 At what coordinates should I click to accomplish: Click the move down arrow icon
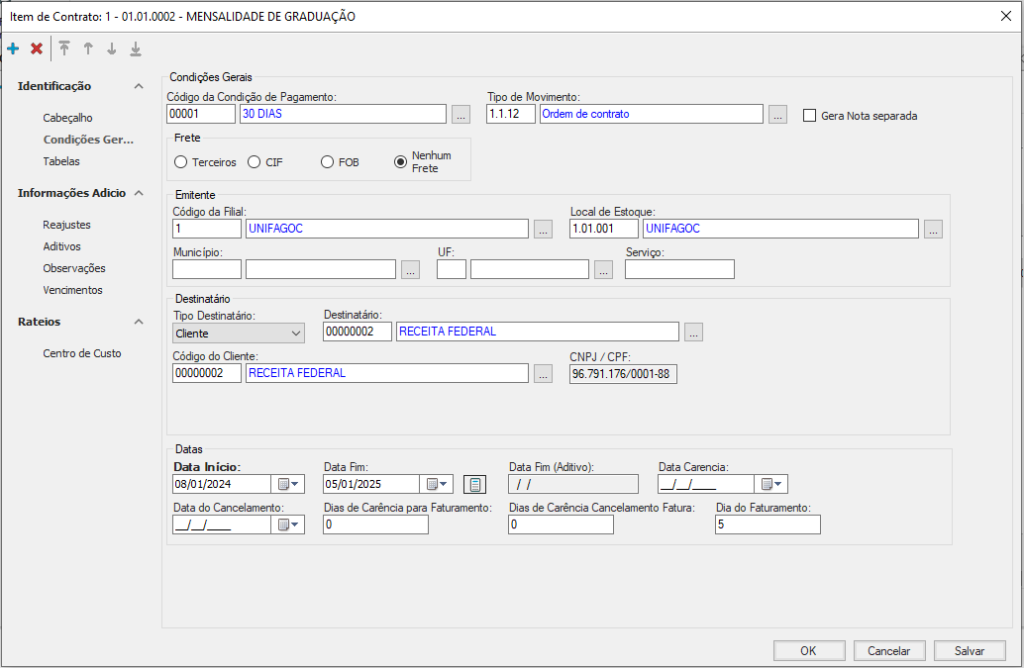click(112, 48)
